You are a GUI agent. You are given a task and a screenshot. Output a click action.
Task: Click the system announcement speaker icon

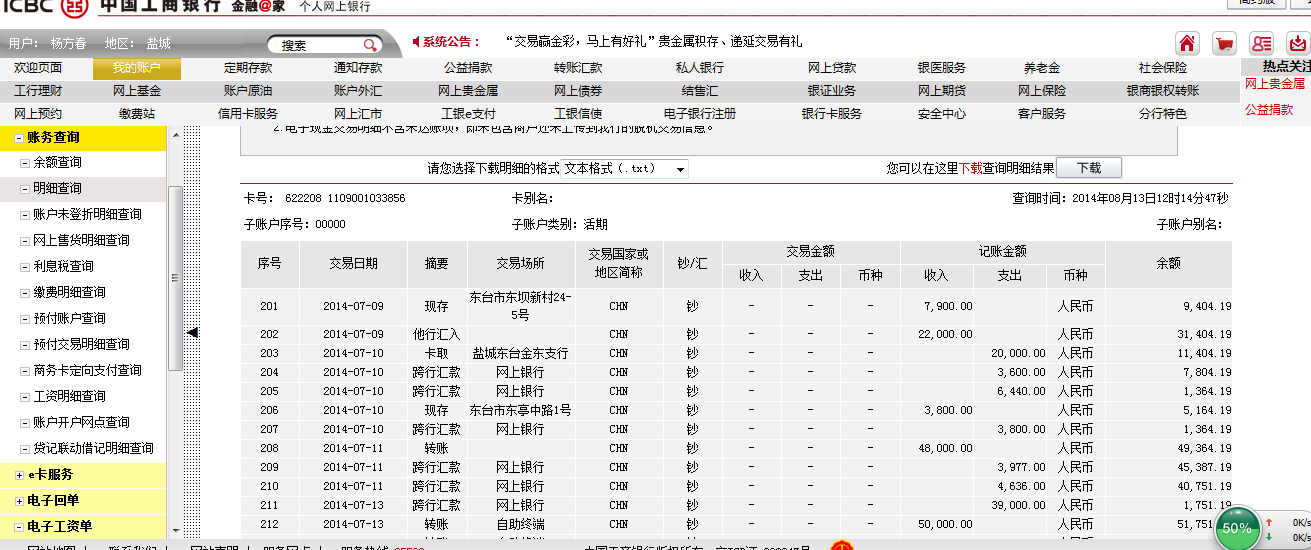tap(416, 42)
